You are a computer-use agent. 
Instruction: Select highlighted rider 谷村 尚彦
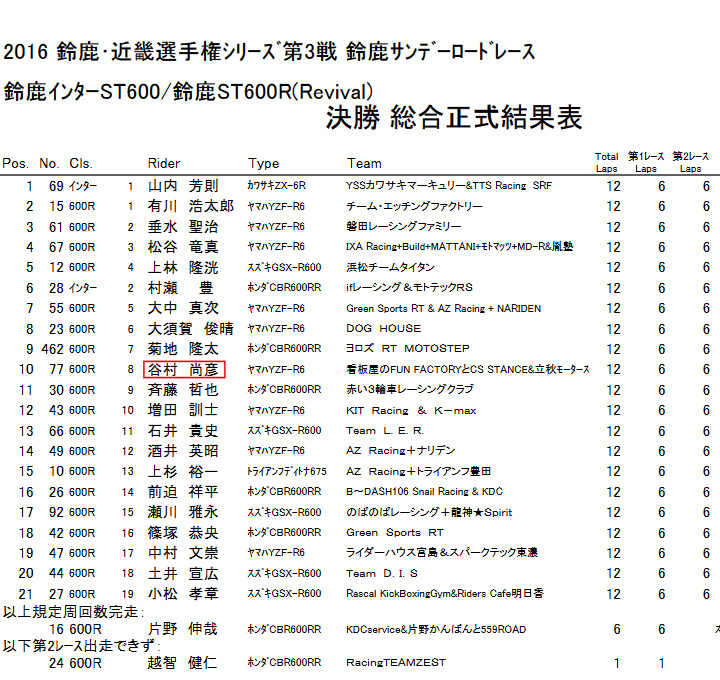[x=184, y=370]
